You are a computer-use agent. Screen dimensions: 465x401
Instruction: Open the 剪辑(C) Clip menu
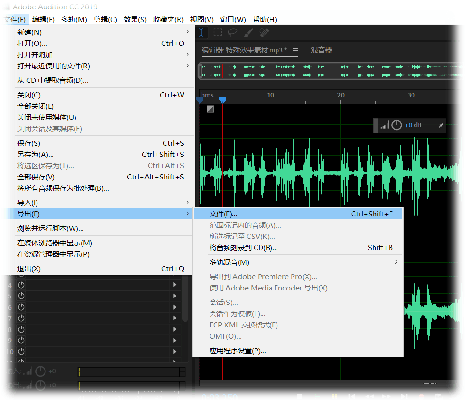coord(105,19)
